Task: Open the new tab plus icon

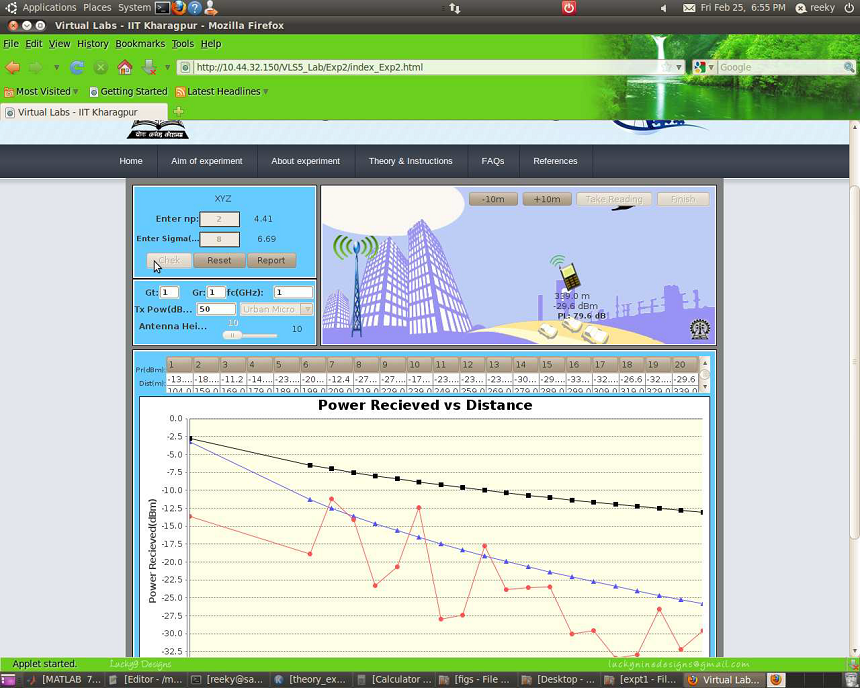Action: tap(179, 112)
